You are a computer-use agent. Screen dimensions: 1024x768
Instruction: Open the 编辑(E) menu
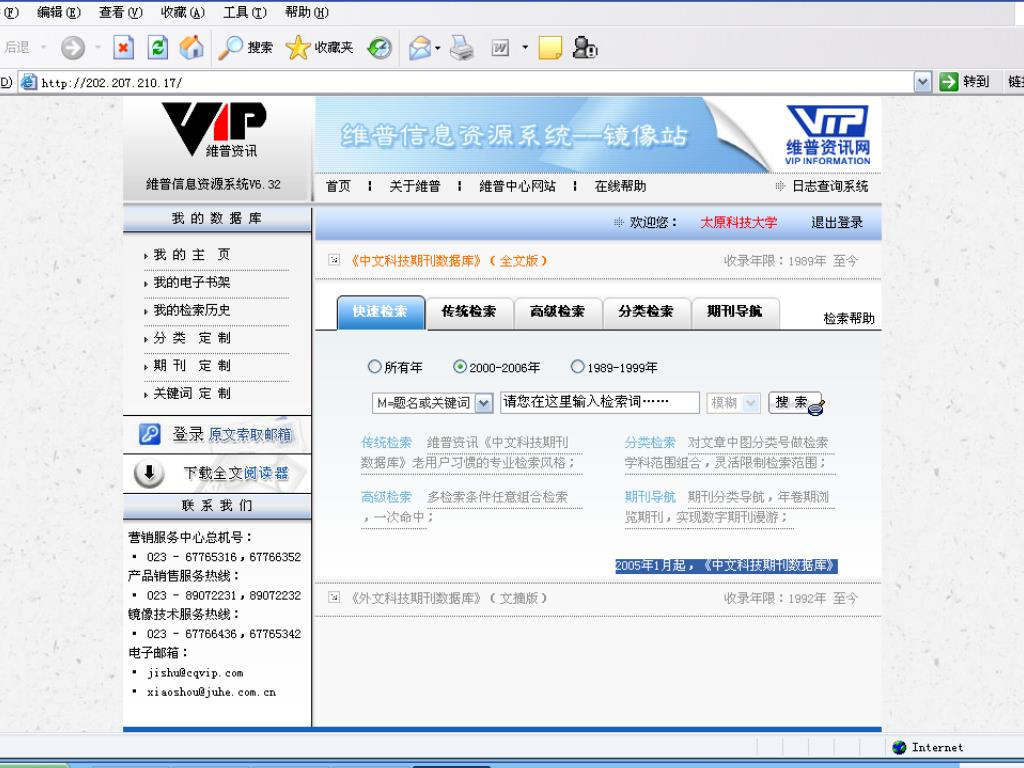coord(59,12)
